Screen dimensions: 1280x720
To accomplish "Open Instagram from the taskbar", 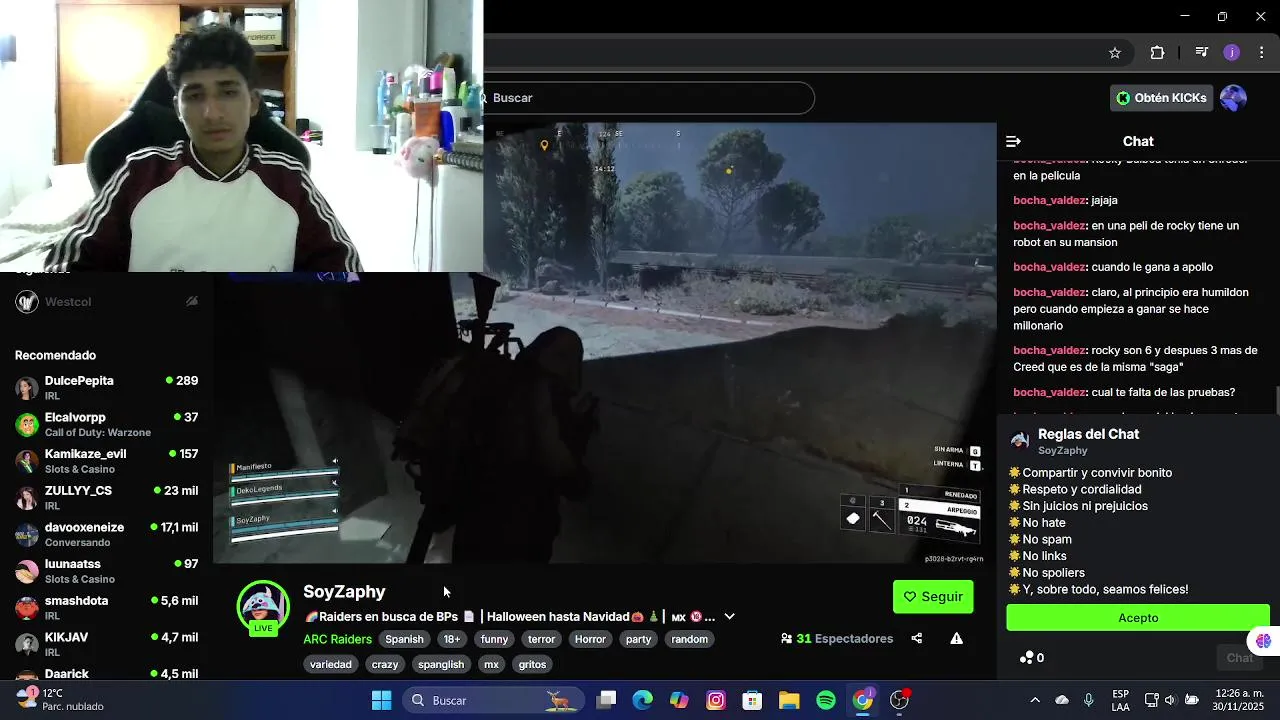I will click(x=716, y=700).
